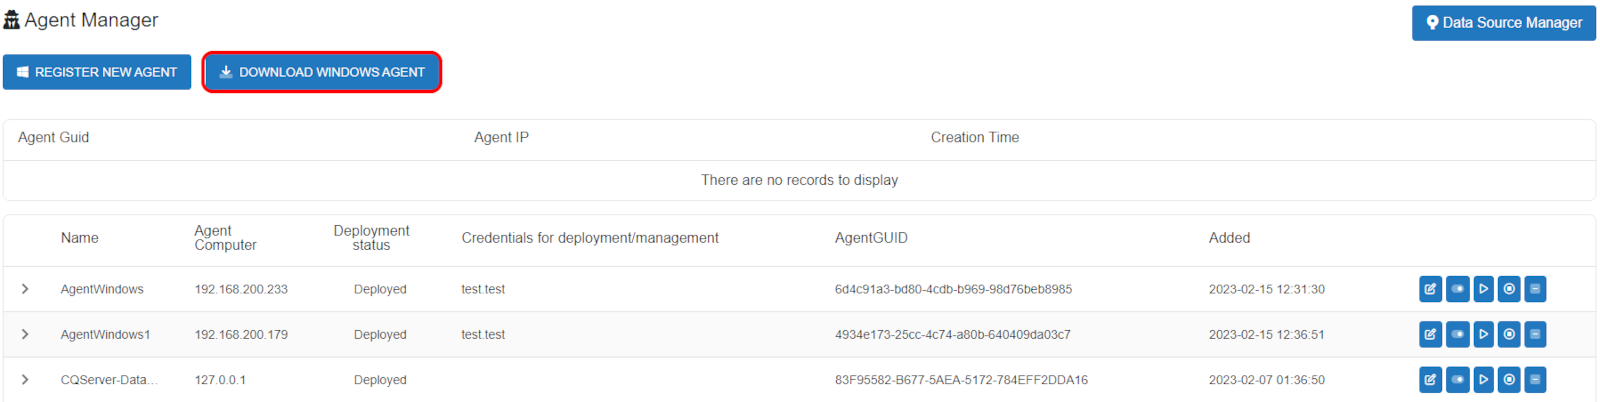Screen dimensions: 1600x402
Task: Expand the AgentWindows1 row details
Action: [x=25, y=334]
